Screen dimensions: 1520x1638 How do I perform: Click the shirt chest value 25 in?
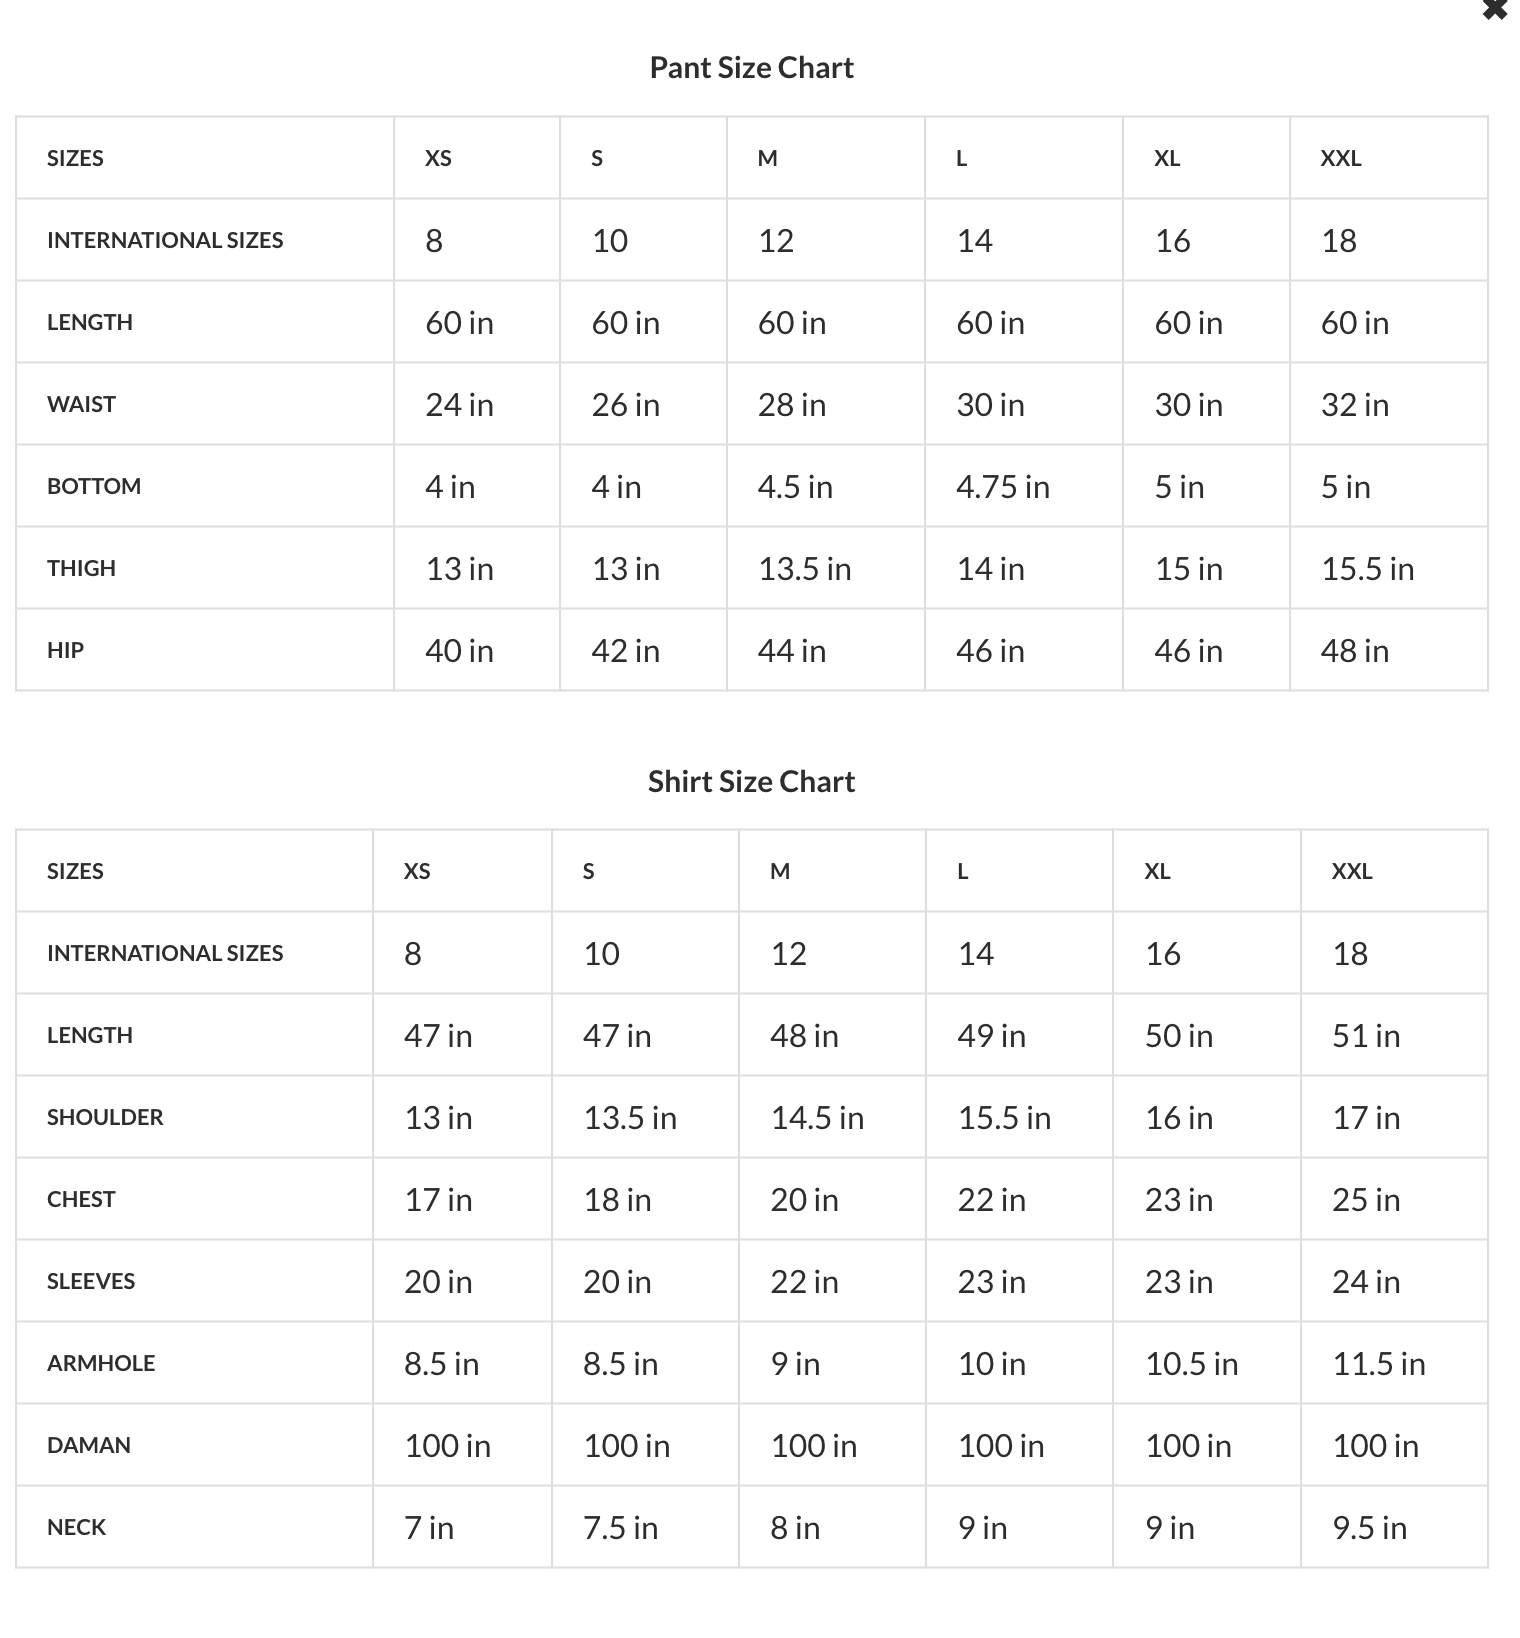point(1365,1199)
